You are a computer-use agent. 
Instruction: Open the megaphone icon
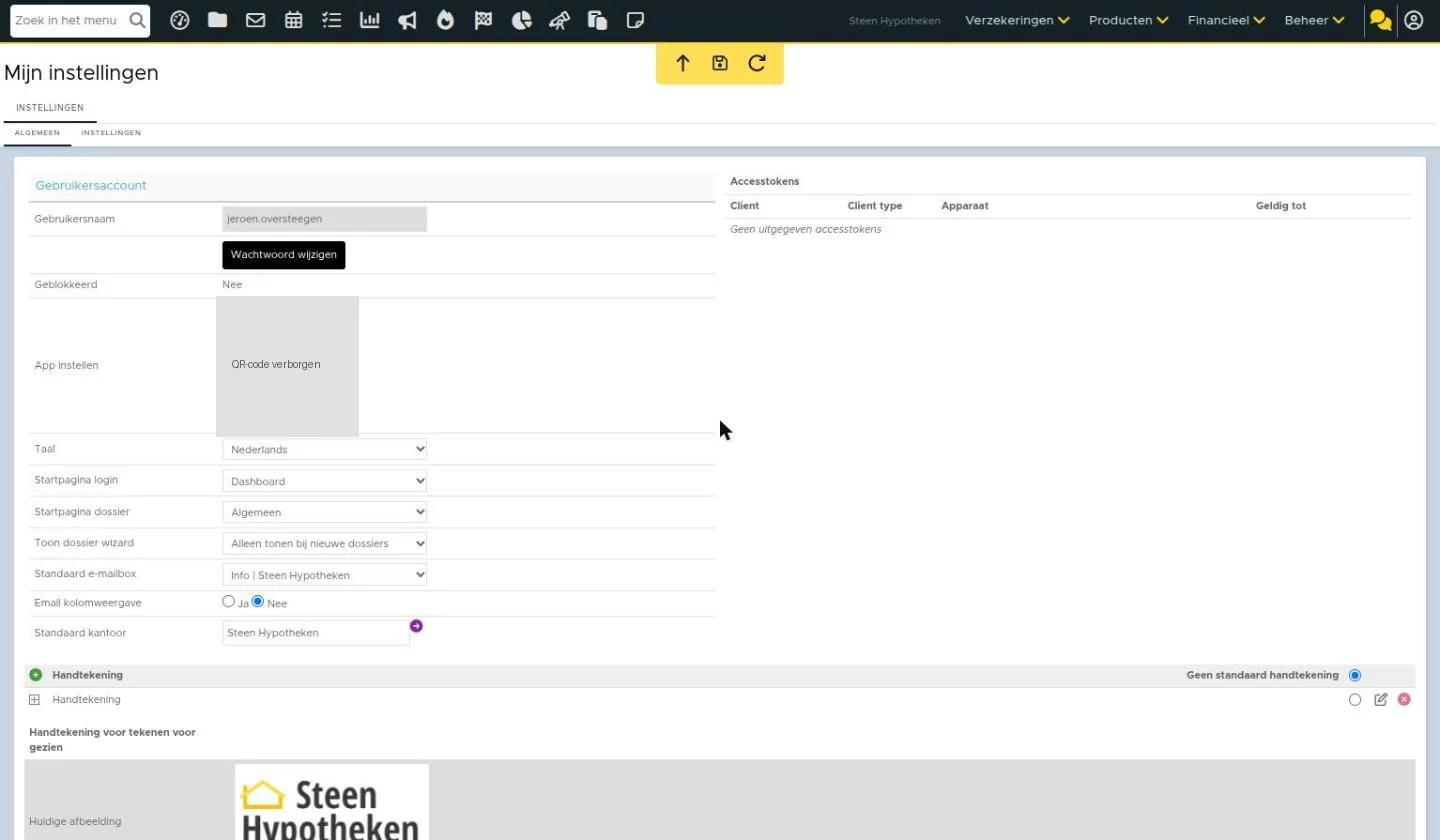click(408, 20)
